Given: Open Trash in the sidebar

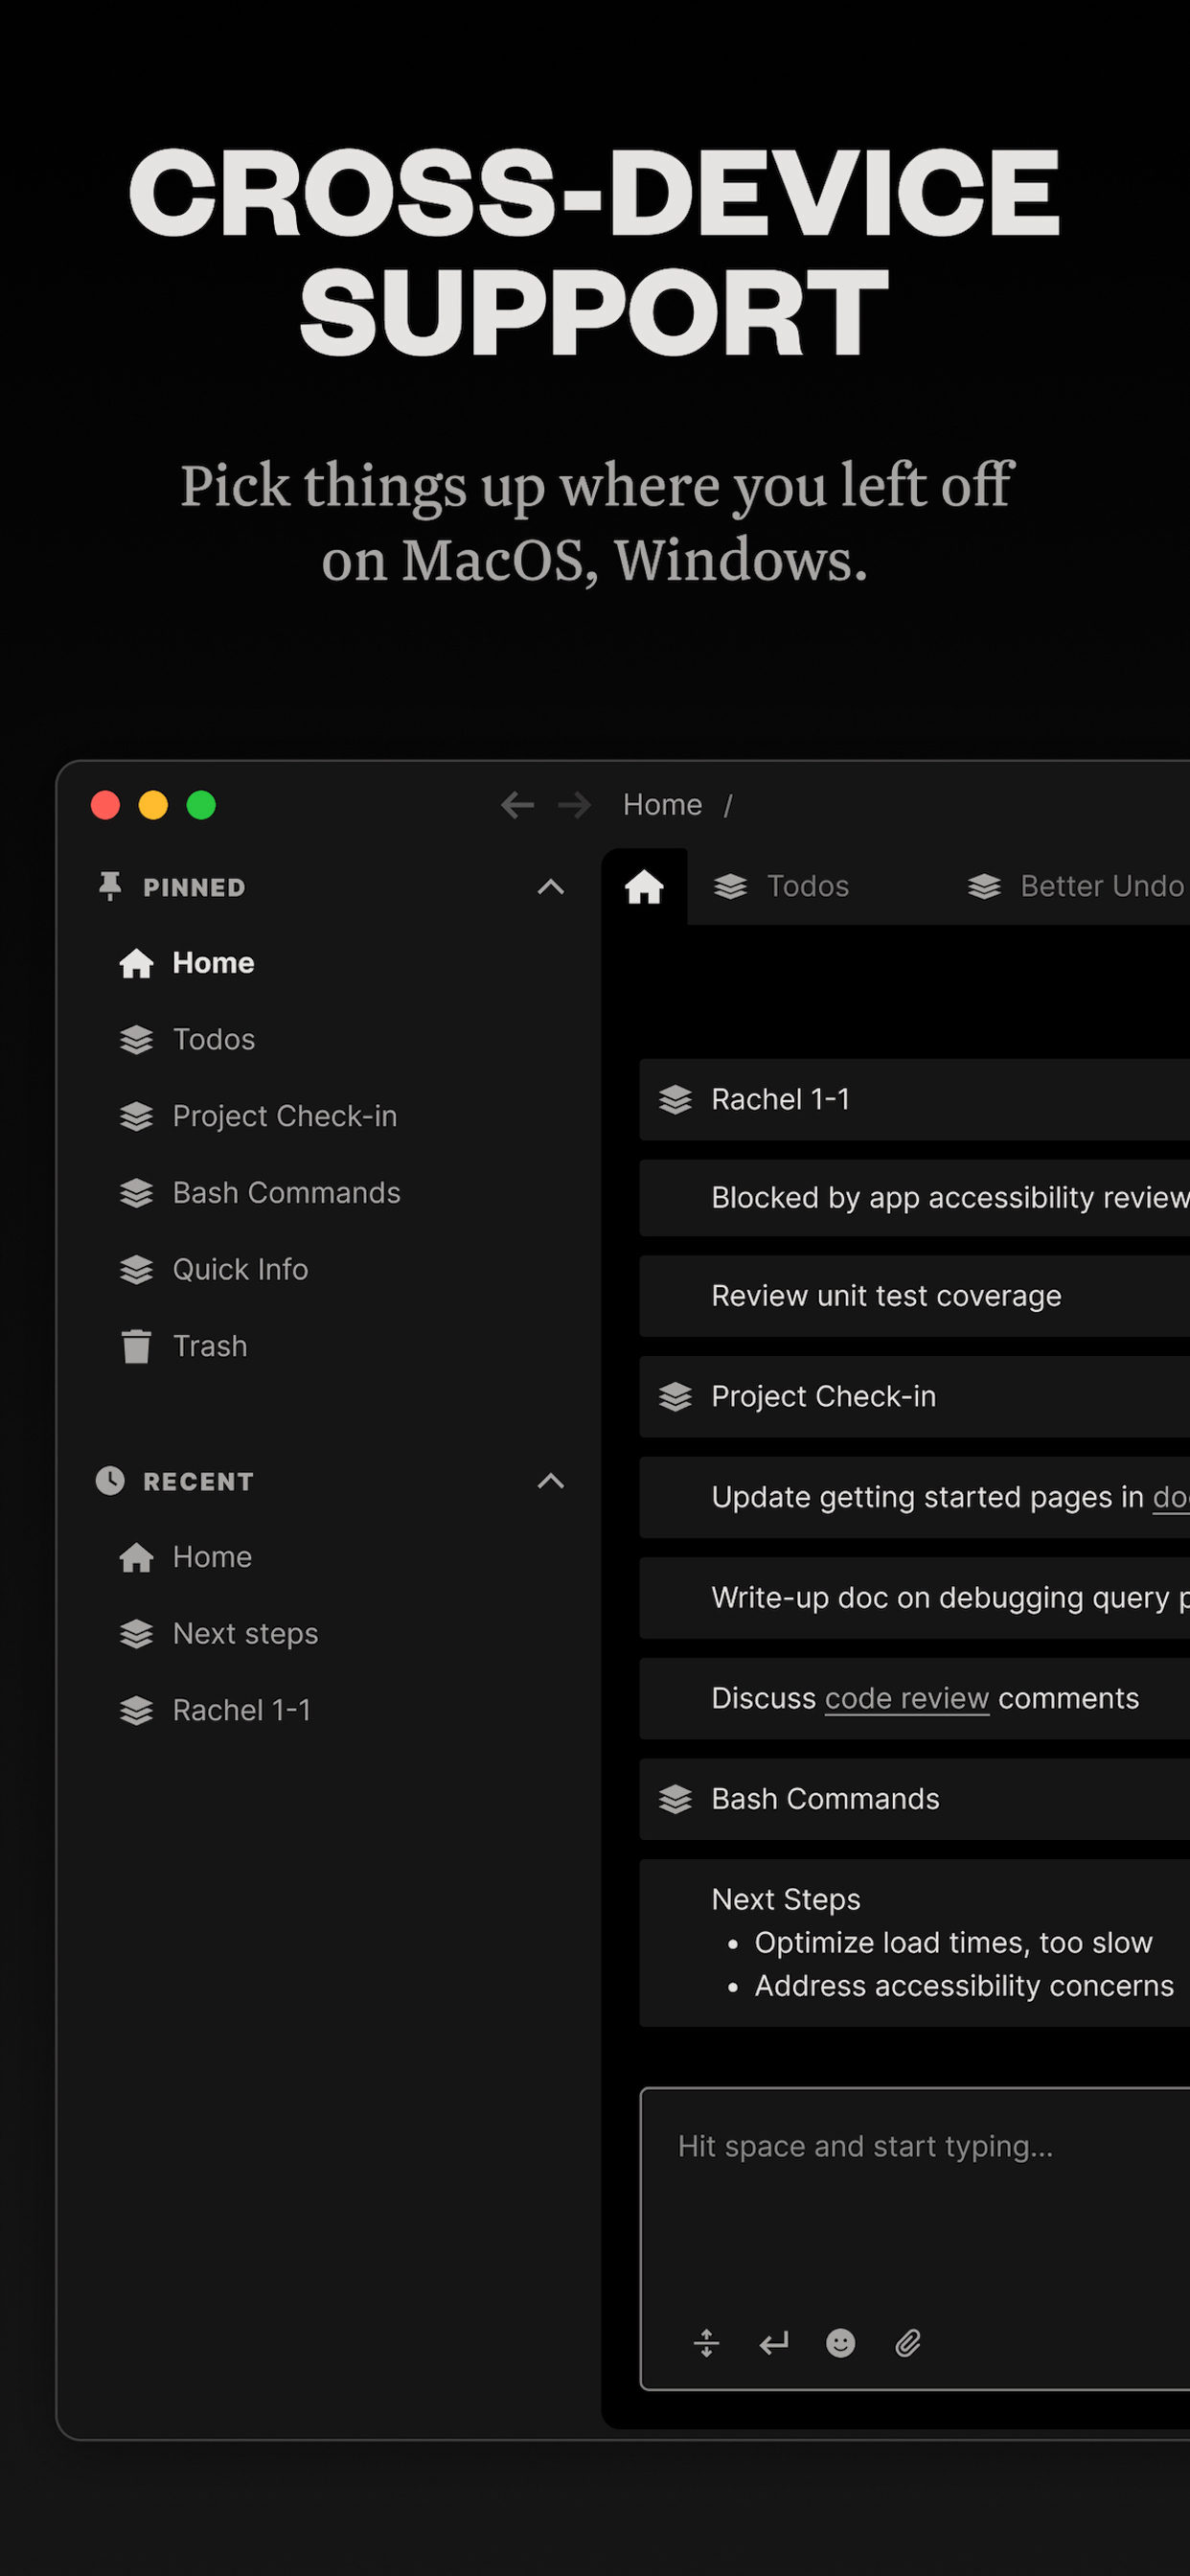Looking at the screenshot, I should point(210,1346).
